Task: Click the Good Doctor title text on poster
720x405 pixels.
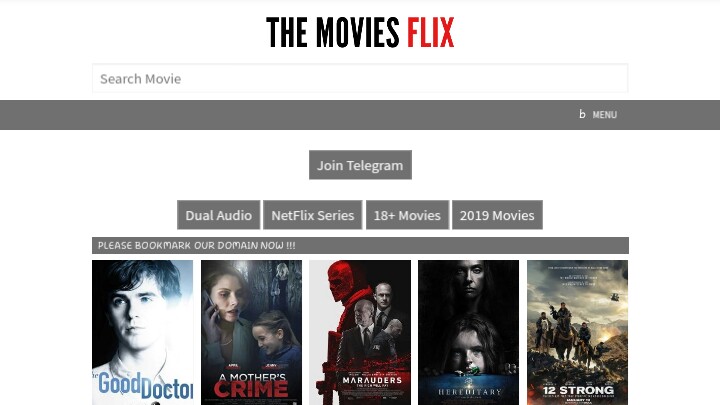Action: 143,387
